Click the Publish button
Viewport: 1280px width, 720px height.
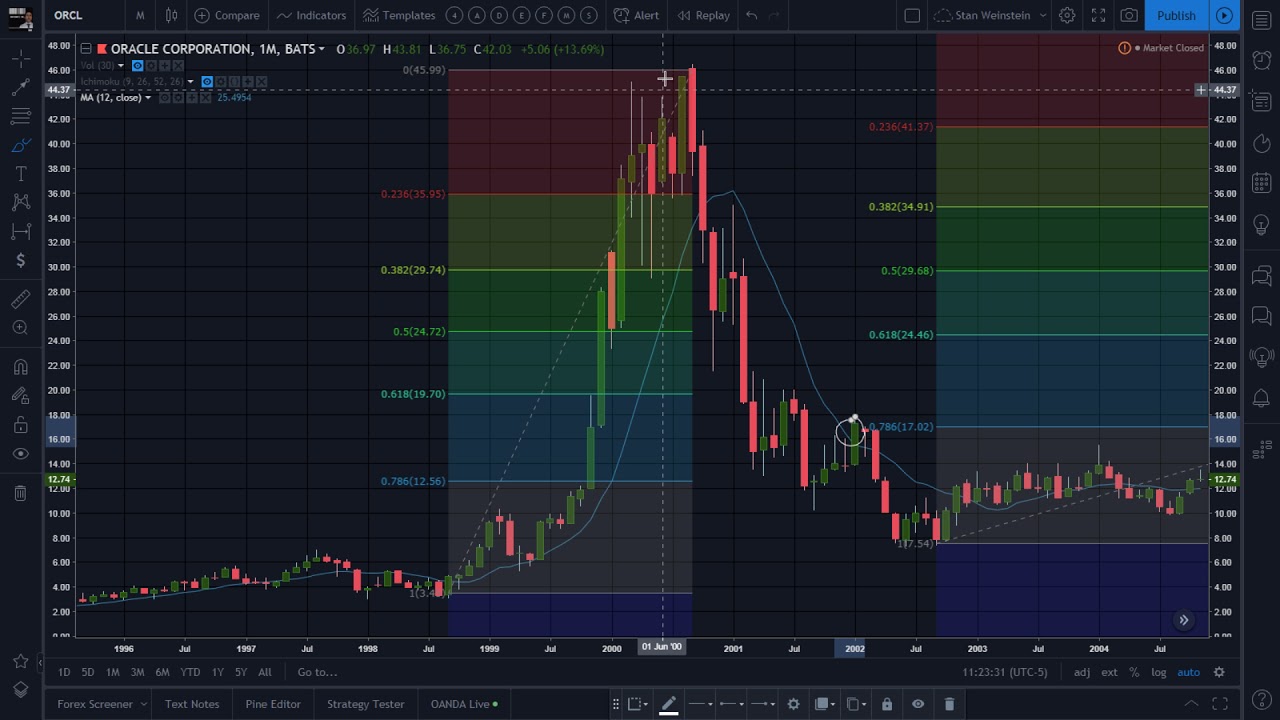[1176, 15]
